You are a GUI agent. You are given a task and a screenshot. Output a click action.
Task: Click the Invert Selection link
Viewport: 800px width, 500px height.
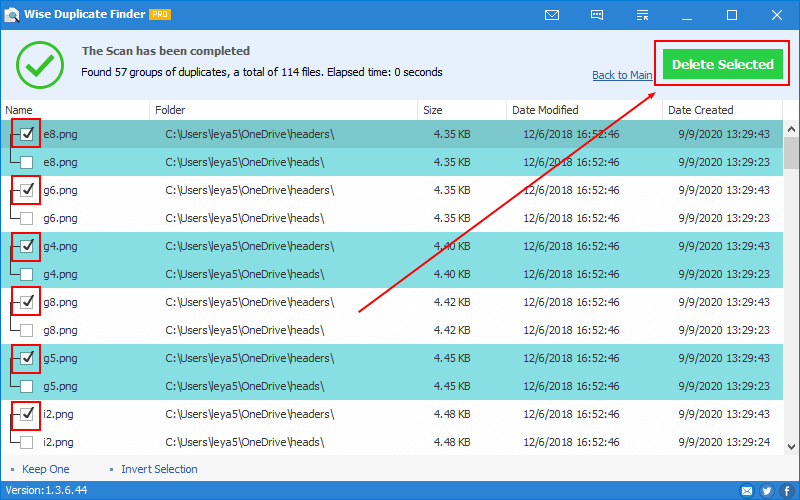[x=159, y=469]
